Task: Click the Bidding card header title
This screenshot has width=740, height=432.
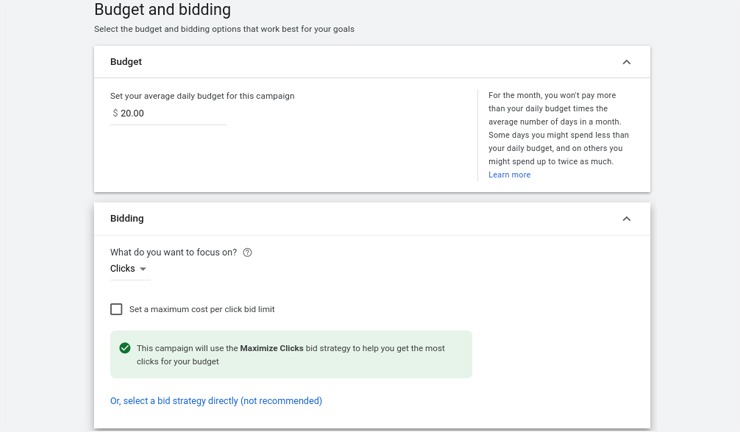Action: click(x=127, y=219)
